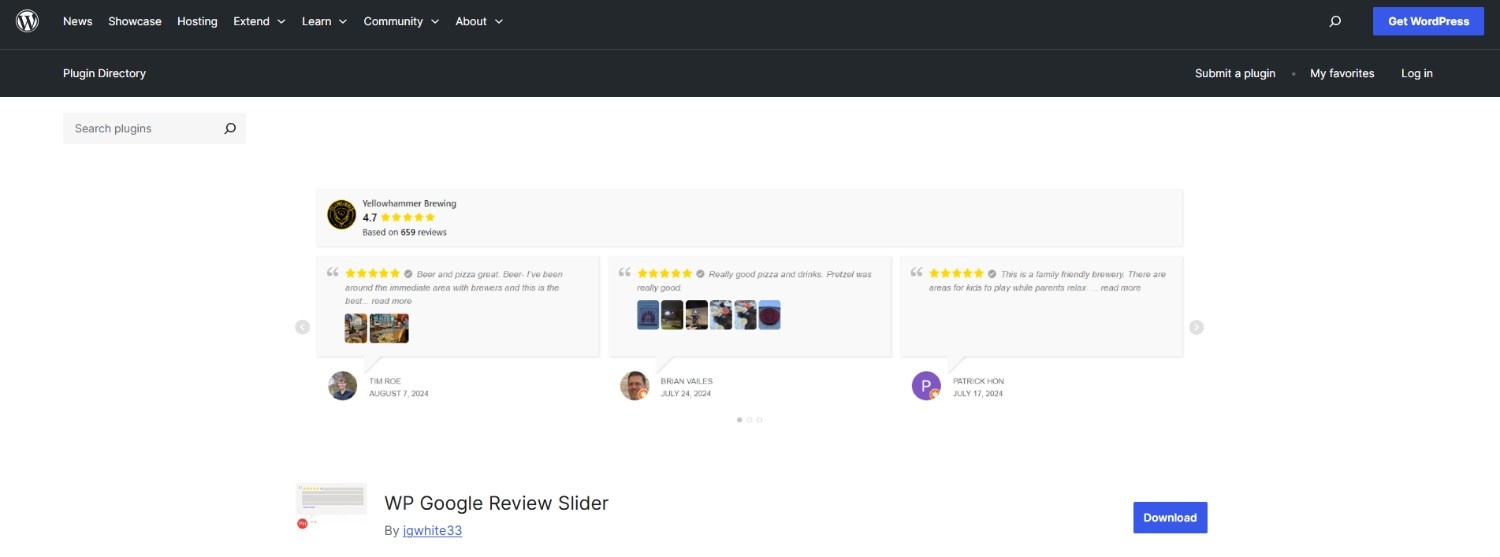Open the Hosting menu item
Image resolution: width=1500 pixels, height=557 pixels.
[197, 21]
